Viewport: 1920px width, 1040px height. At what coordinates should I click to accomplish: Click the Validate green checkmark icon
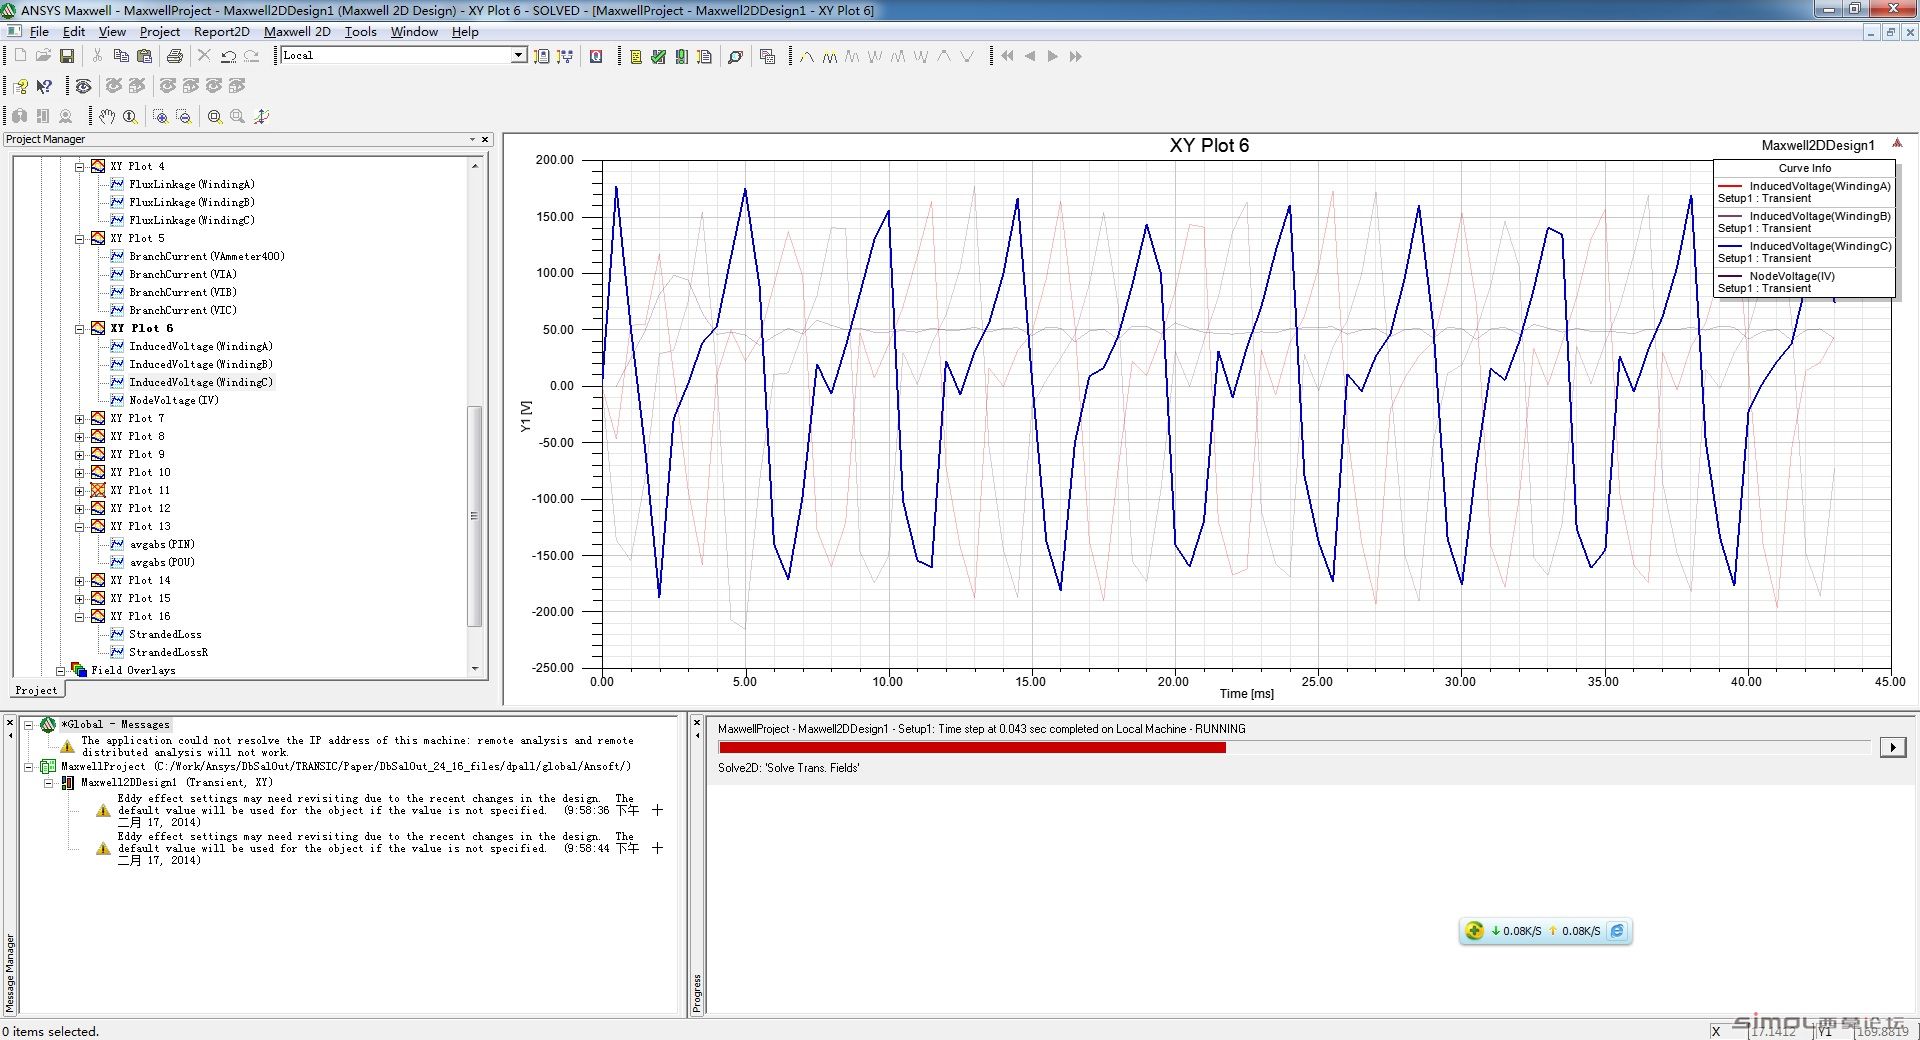658,56
